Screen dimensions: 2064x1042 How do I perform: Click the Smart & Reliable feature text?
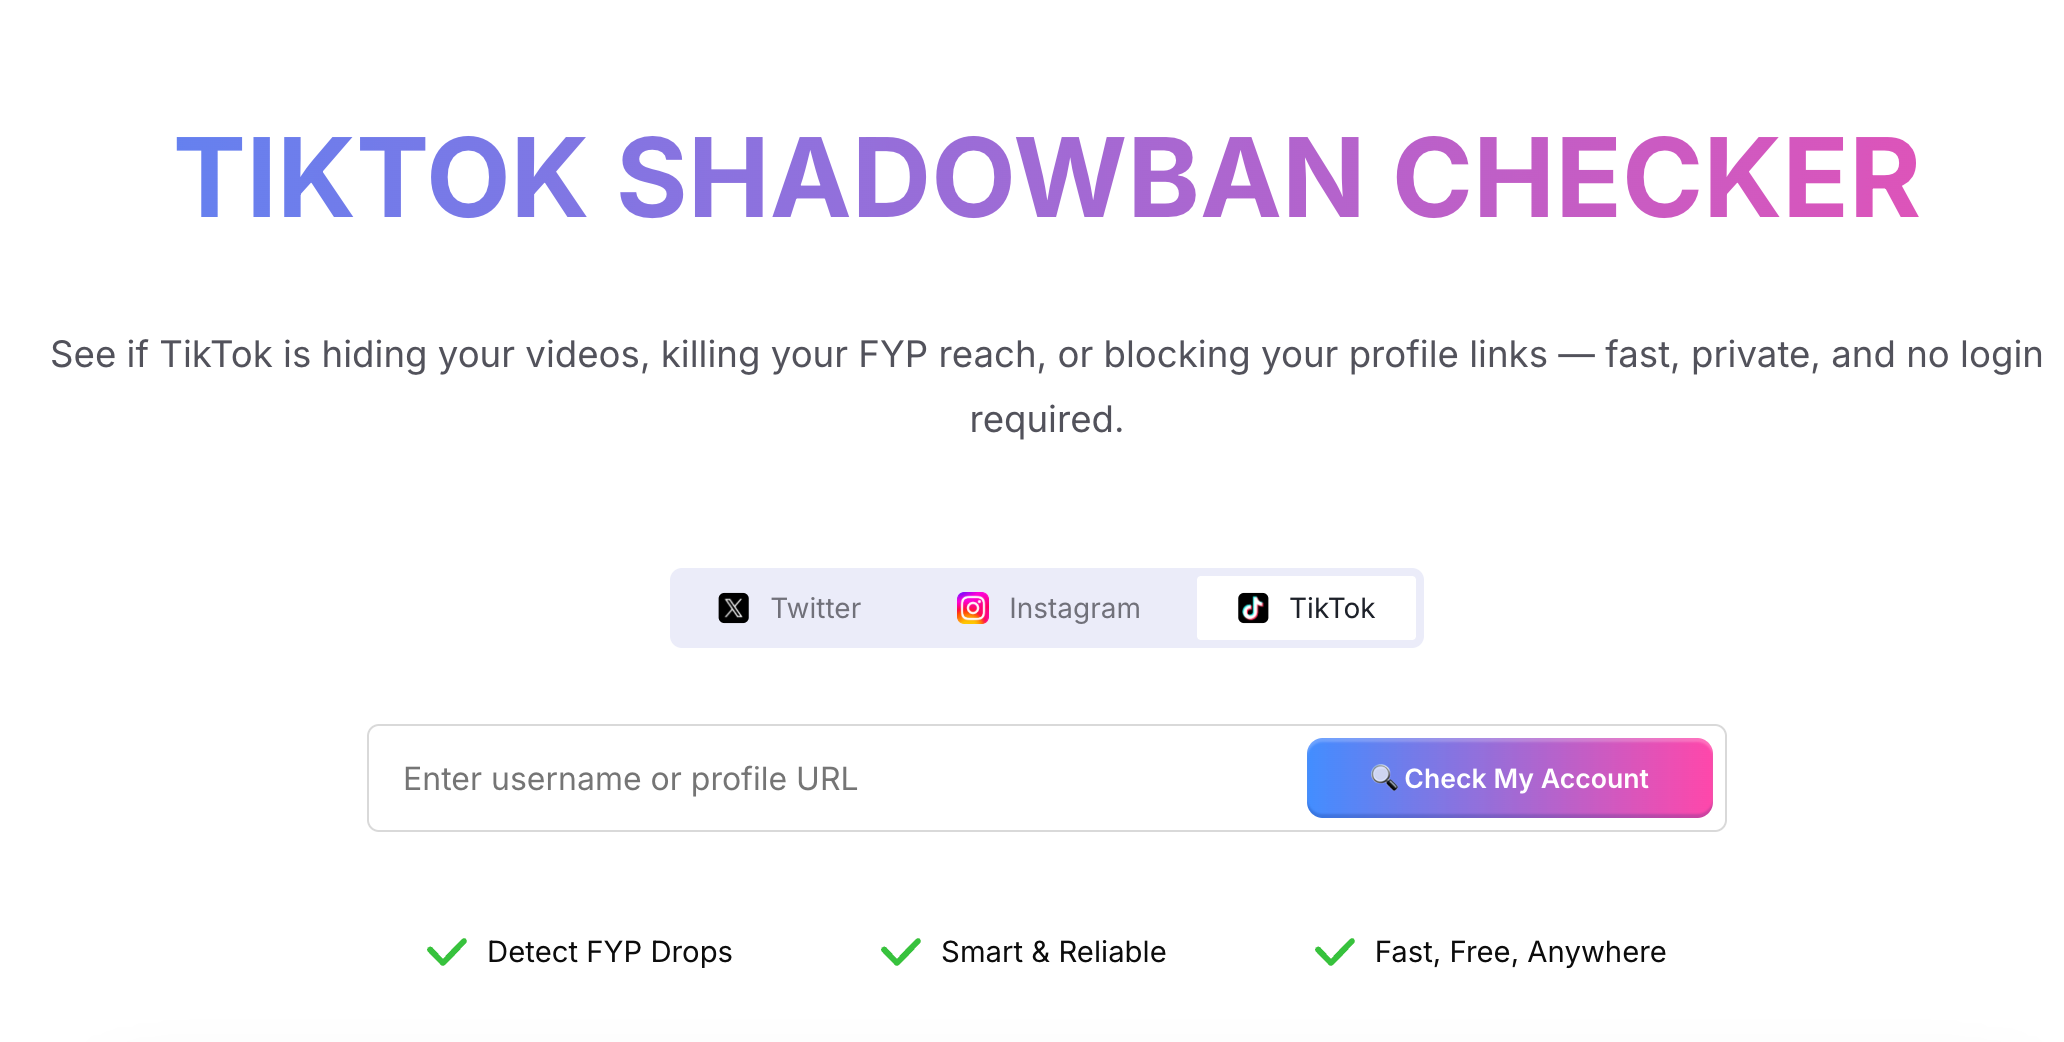point(1052,951)
